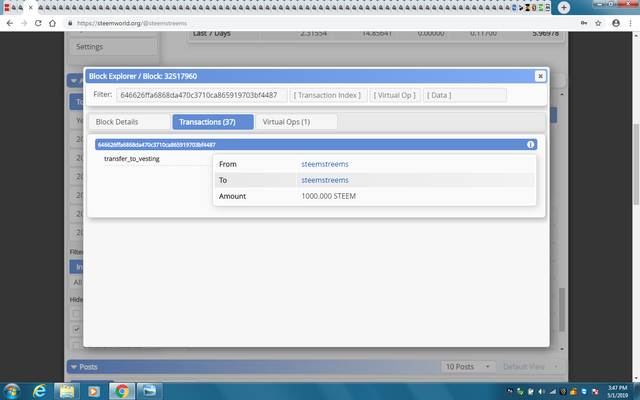Select the transaction hash header row
The image size is (640, 400).
(316, 144)
